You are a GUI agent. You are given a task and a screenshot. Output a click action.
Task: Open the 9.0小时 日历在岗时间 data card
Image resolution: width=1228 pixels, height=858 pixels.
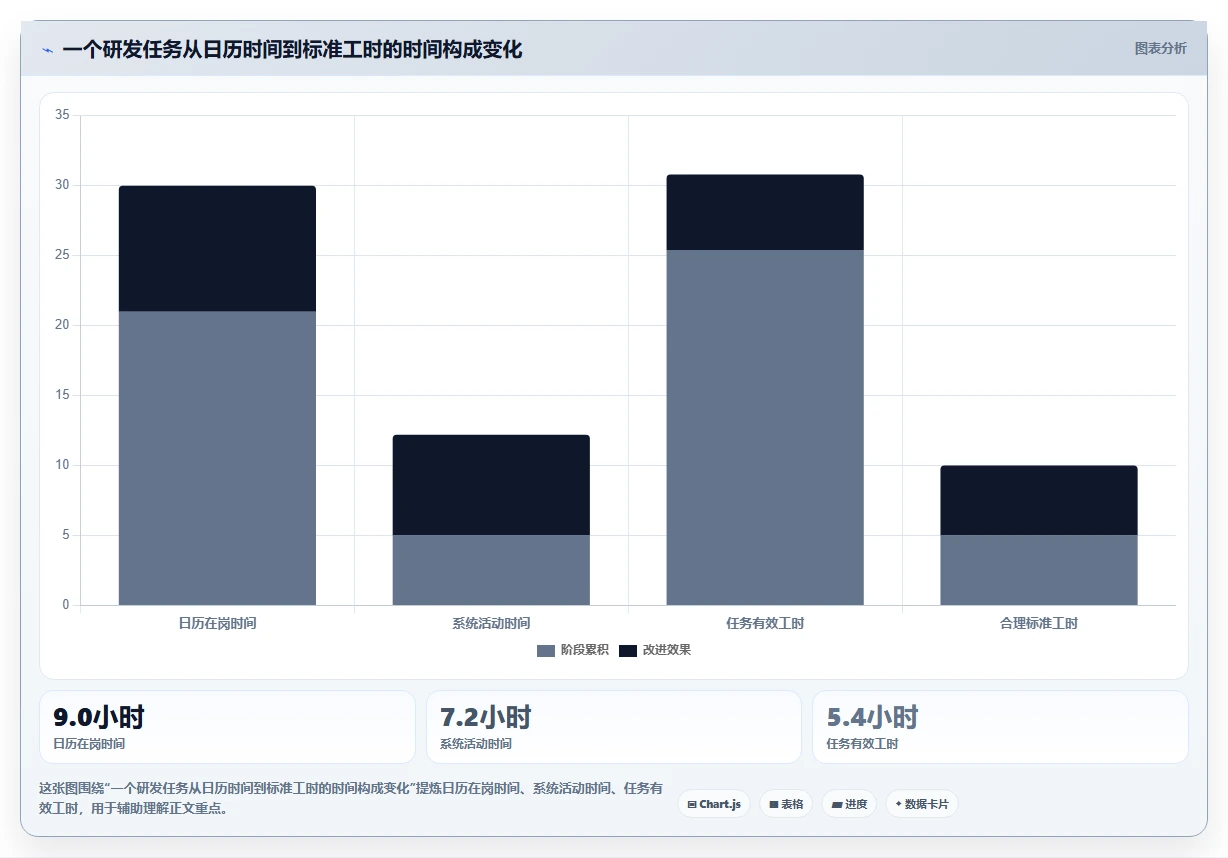tap(227, 727)
